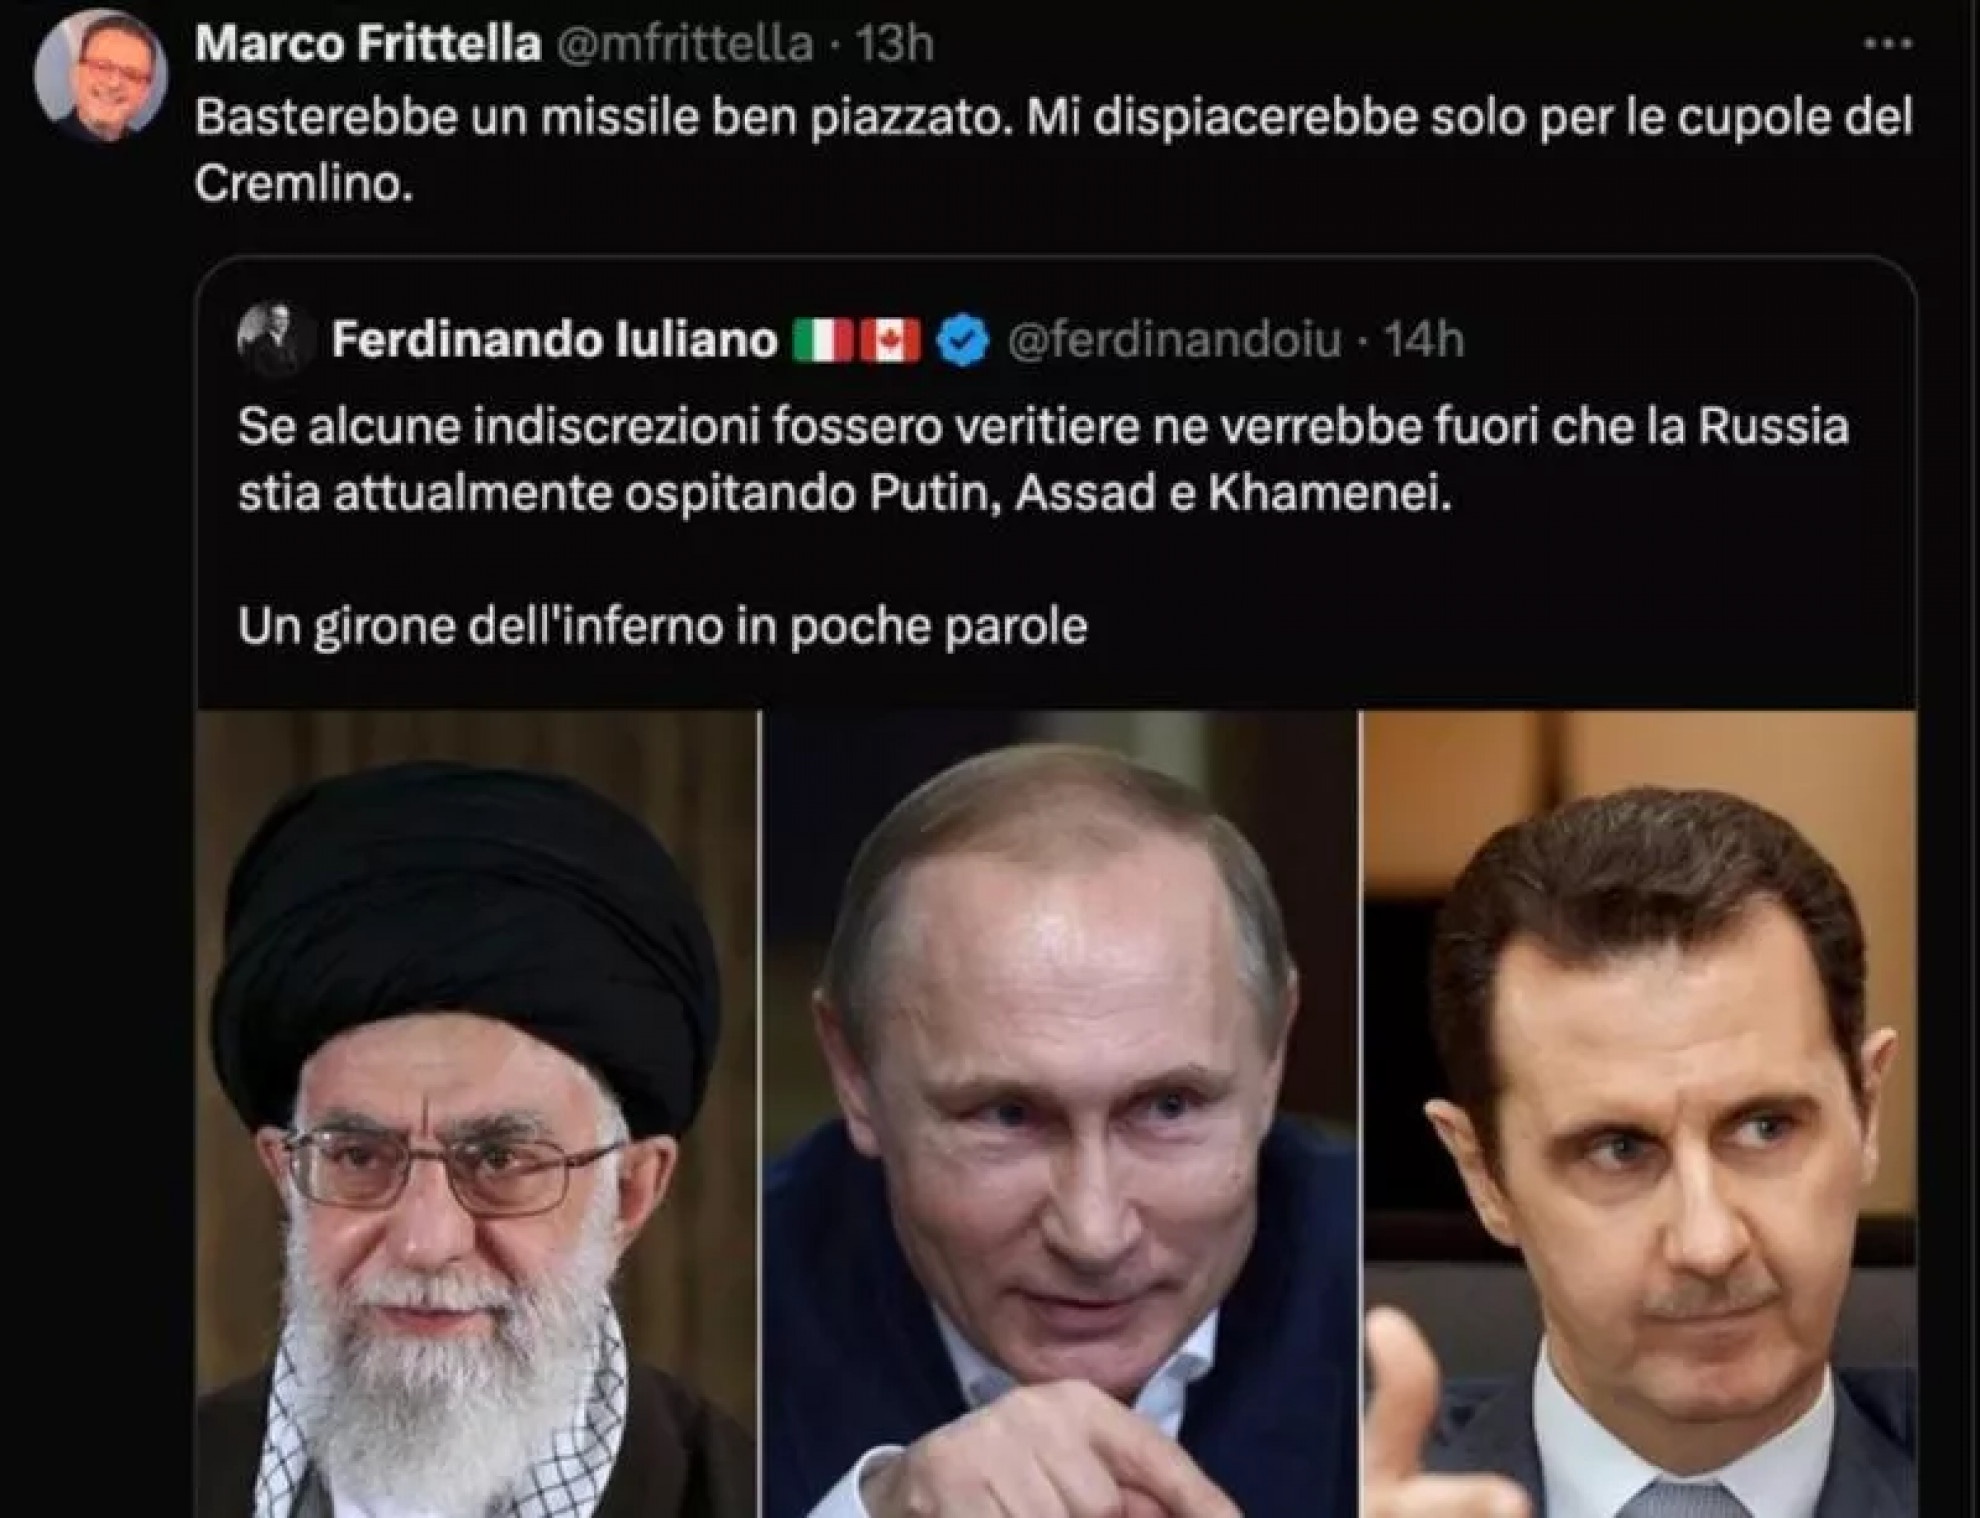Click the 14h timestamp of quoted tweet

click(1424, 340)
